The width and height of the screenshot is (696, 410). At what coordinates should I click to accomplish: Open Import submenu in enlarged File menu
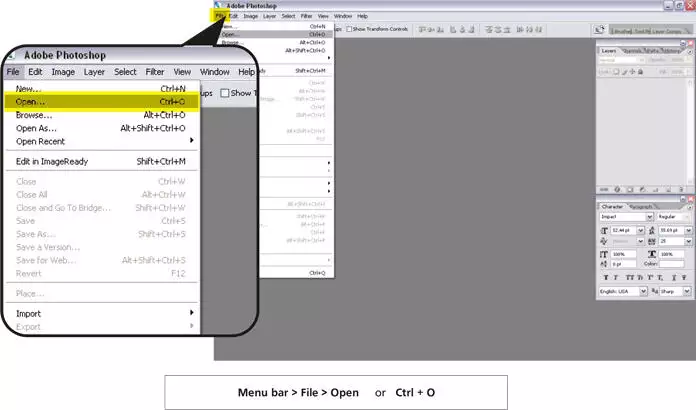[x=102, y=314]
